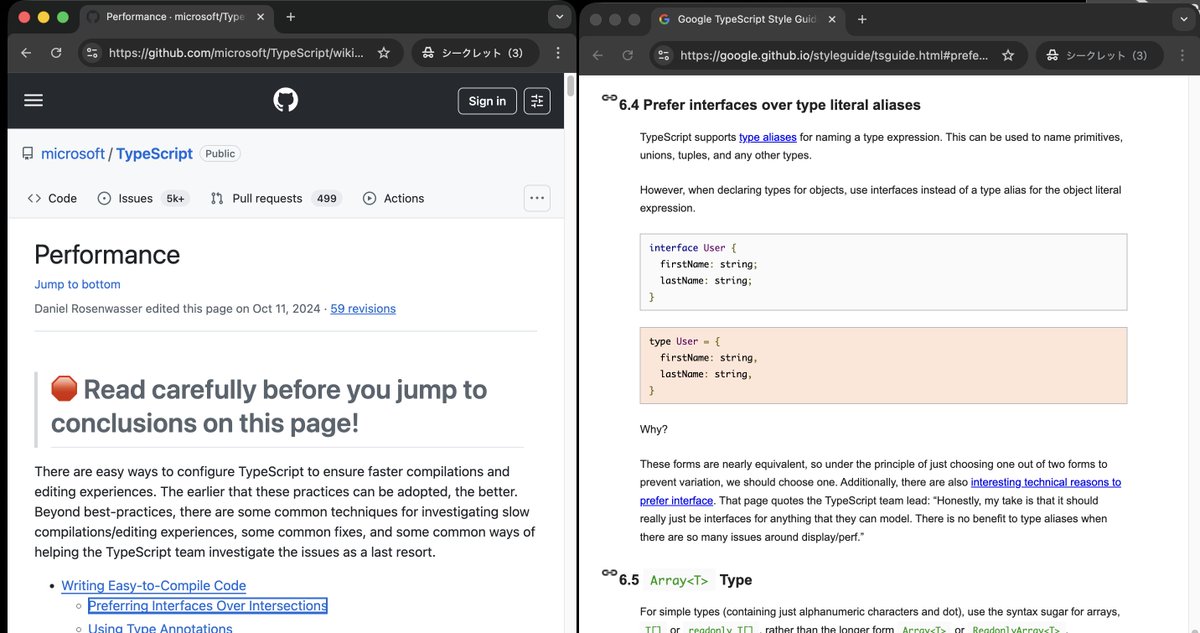
Task: Open the tab search dropdown in the style guide window
Action: [x=1184, y=19]
